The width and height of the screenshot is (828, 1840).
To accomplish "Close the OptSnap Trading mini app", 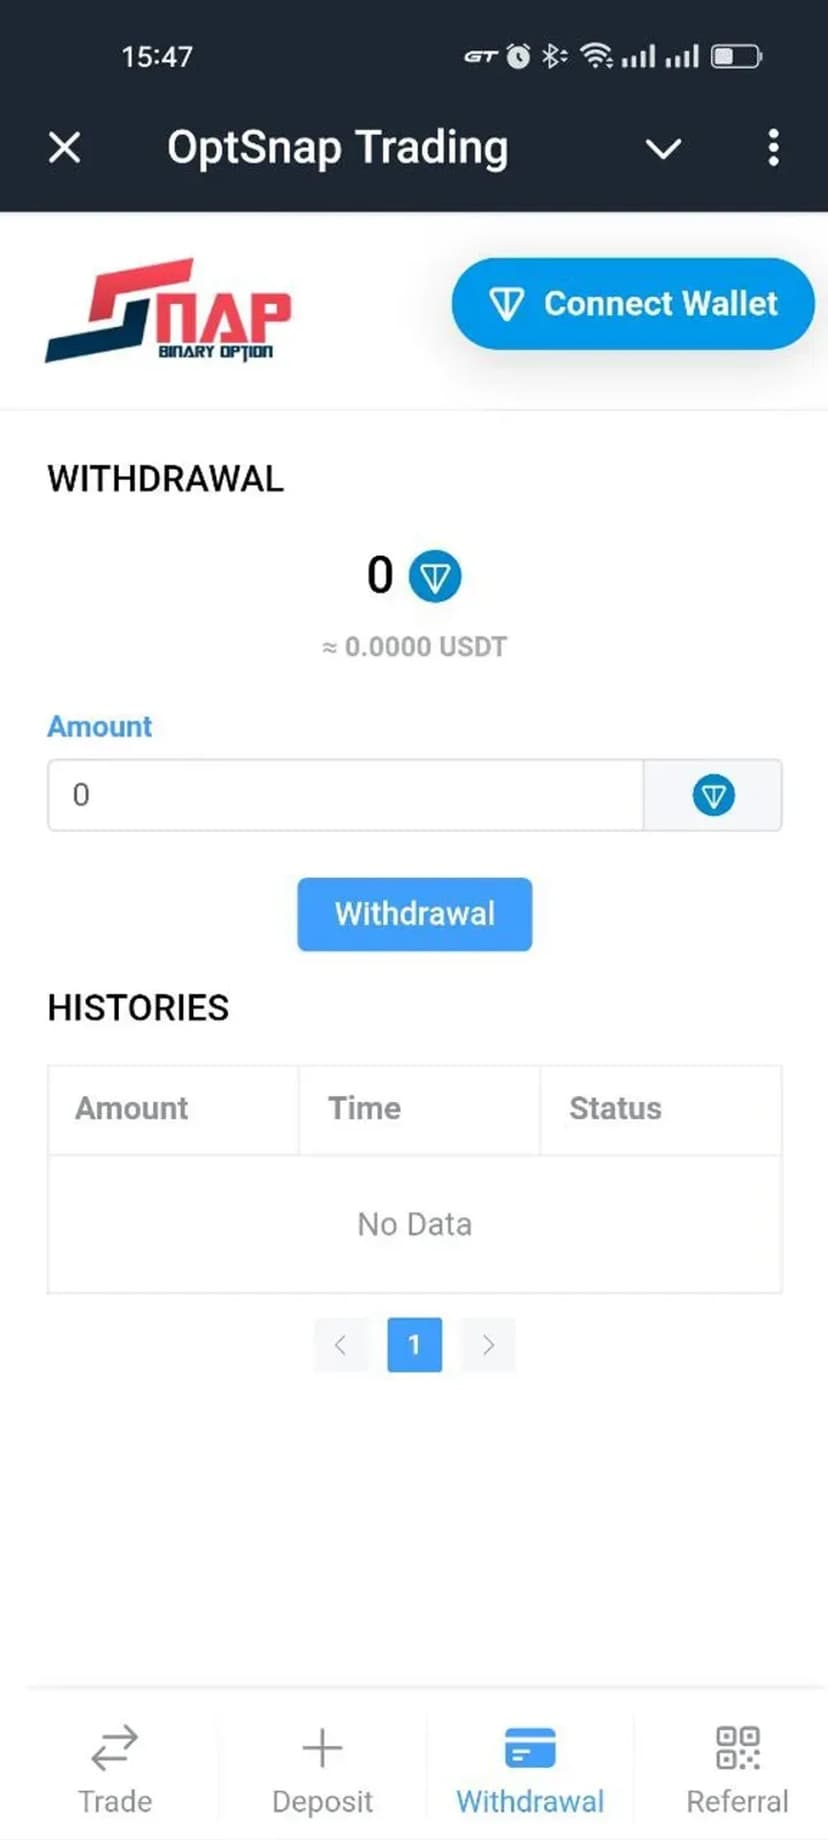I will (x=65, y=148).
